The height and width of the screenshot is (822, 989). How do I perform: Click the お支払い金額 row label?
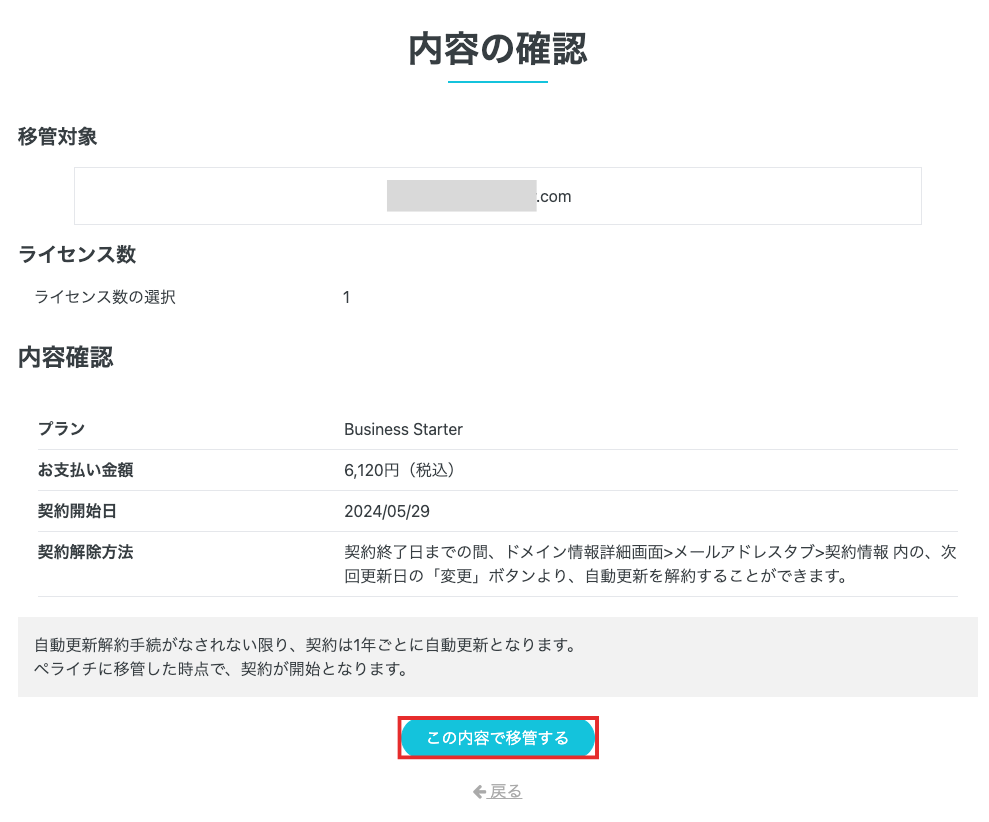coord(85,470)
